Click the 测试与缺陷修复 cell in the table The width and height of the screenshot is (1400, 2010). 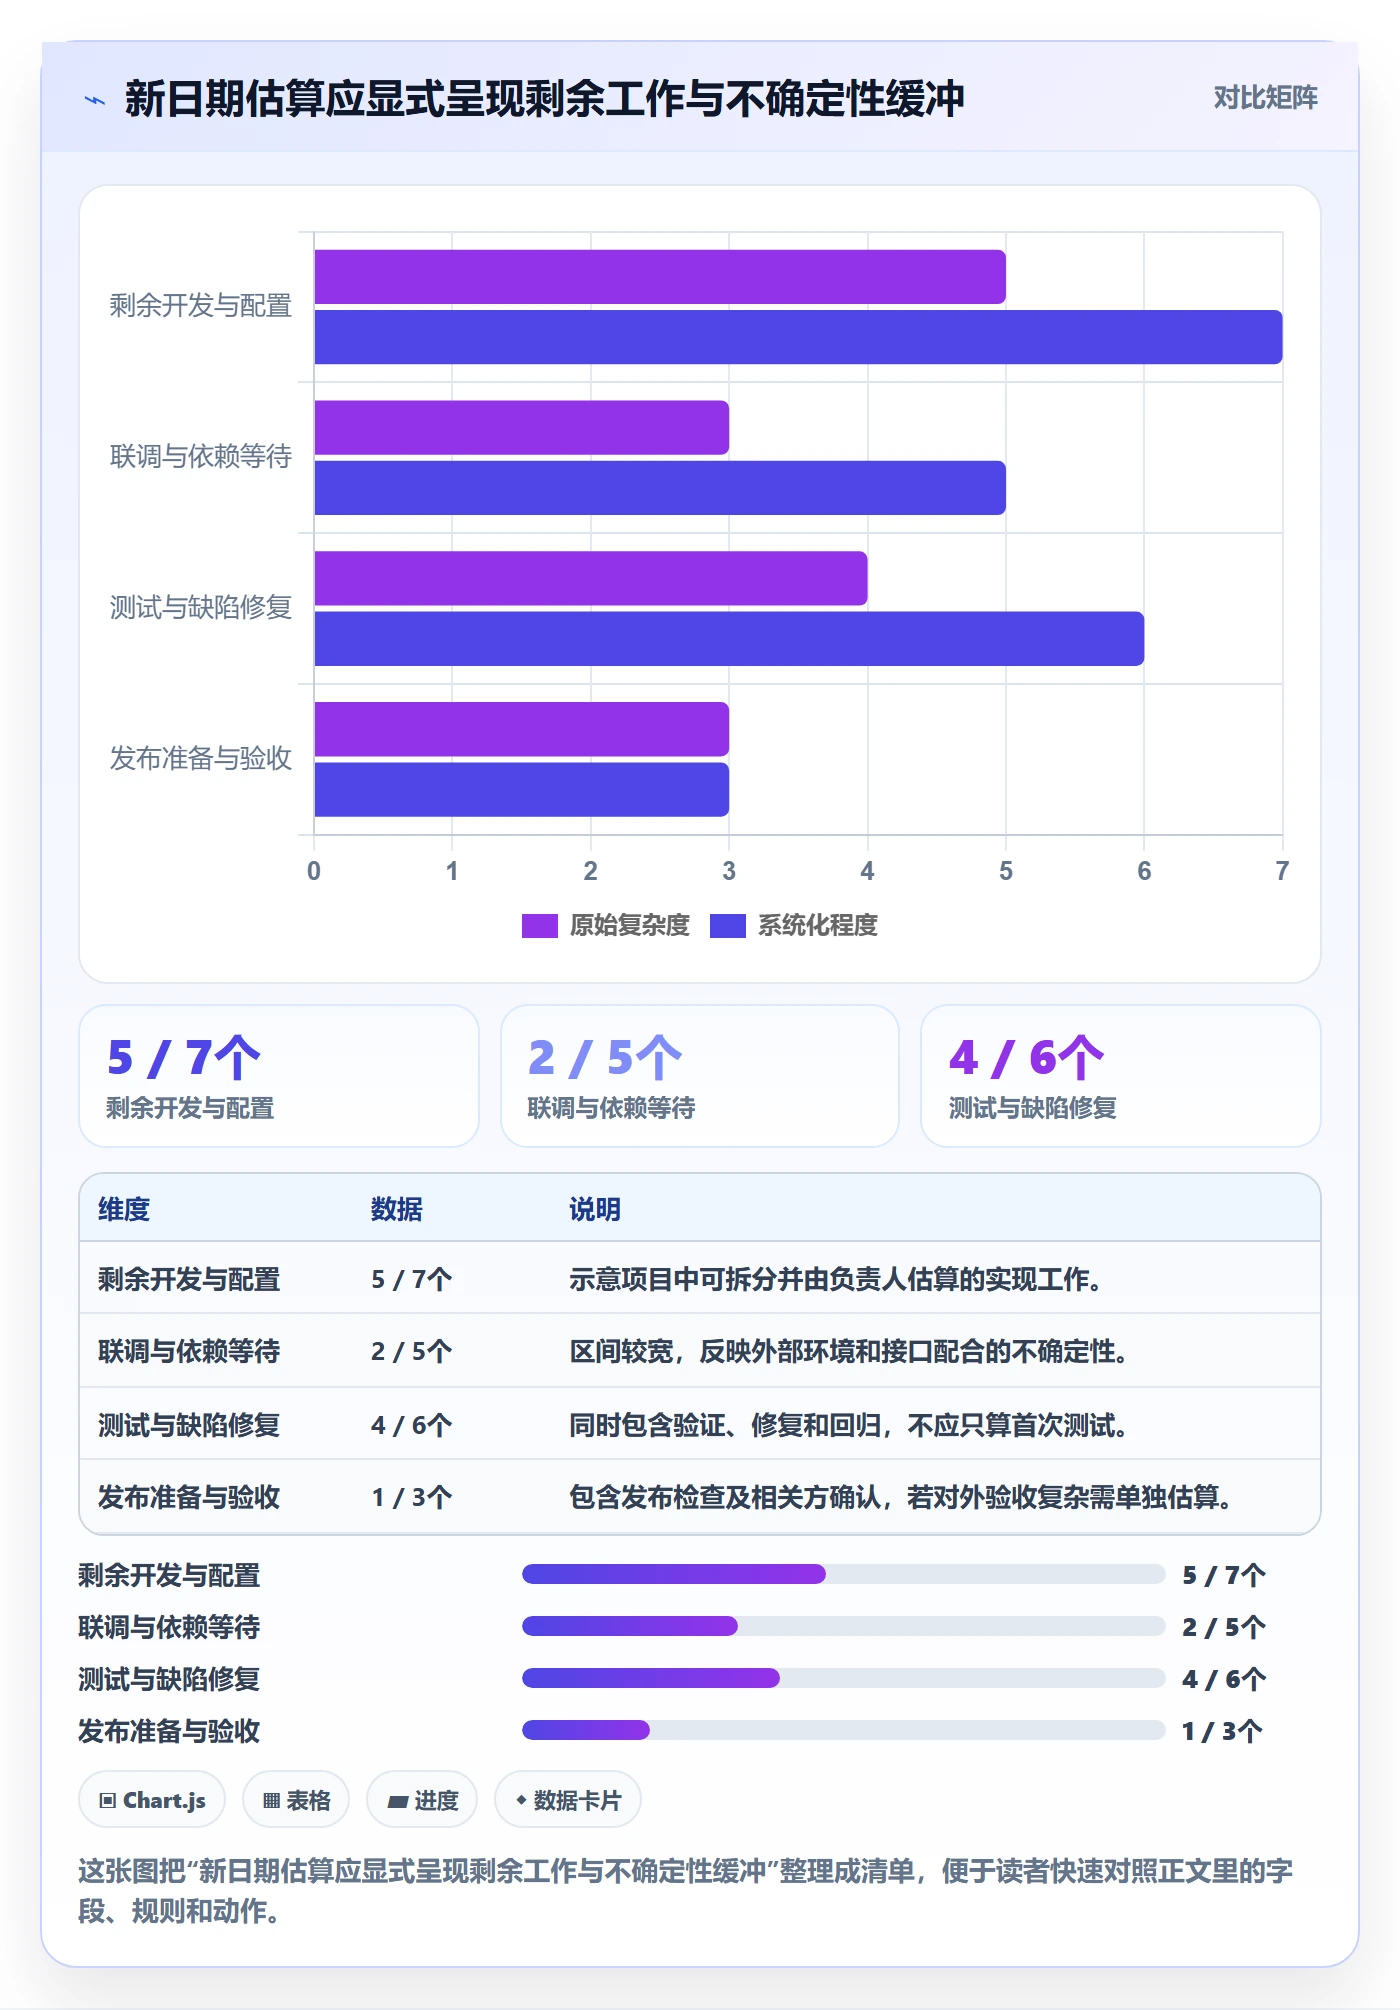(x=189, y=1425)
